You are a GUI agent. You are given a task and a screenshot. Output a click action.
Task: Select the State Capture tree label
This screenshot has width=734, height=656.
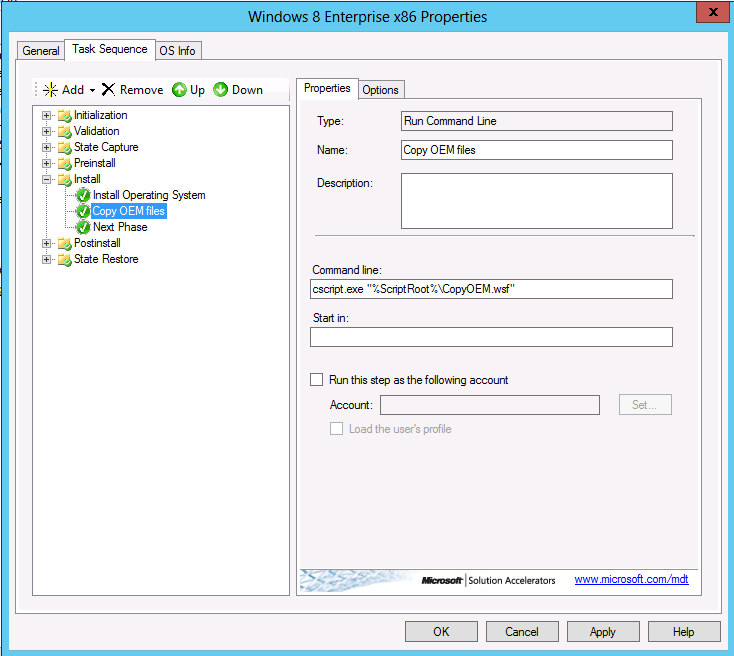106,147
